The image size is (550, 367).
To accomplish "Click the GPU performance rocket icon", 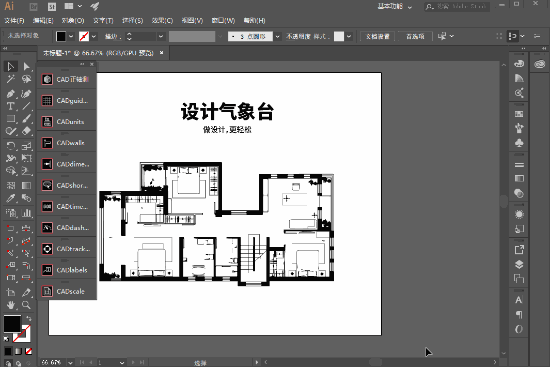I will [x=95, y=6].
